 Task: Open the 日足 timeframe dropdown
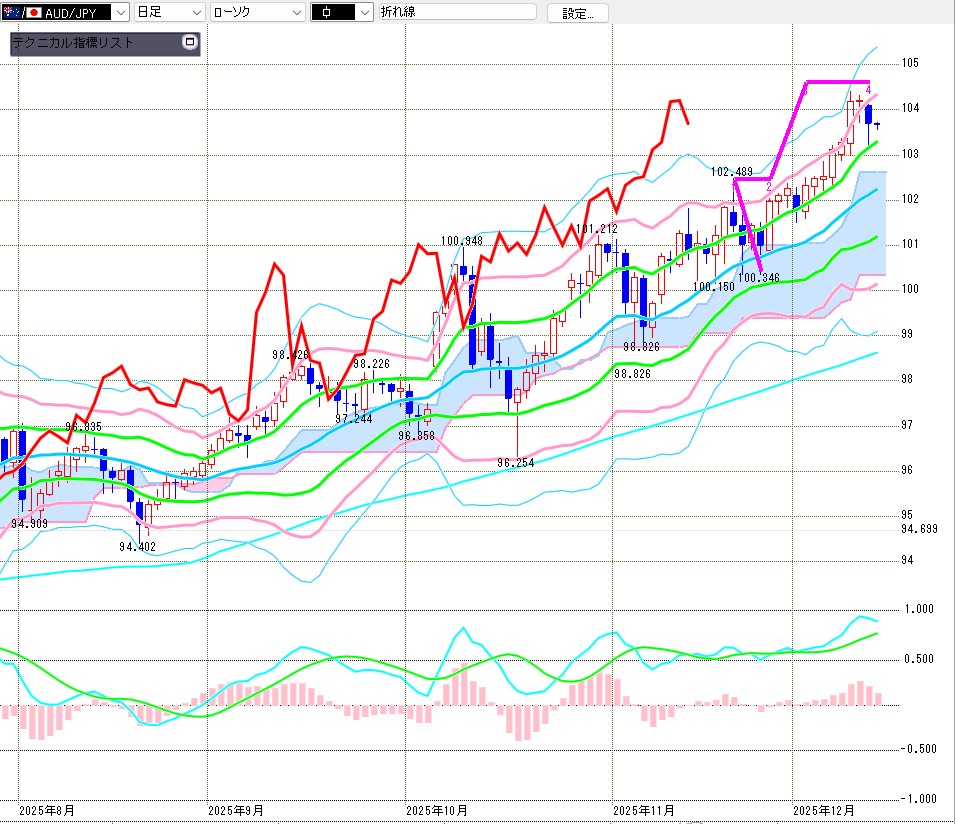(x=196, y=13)
